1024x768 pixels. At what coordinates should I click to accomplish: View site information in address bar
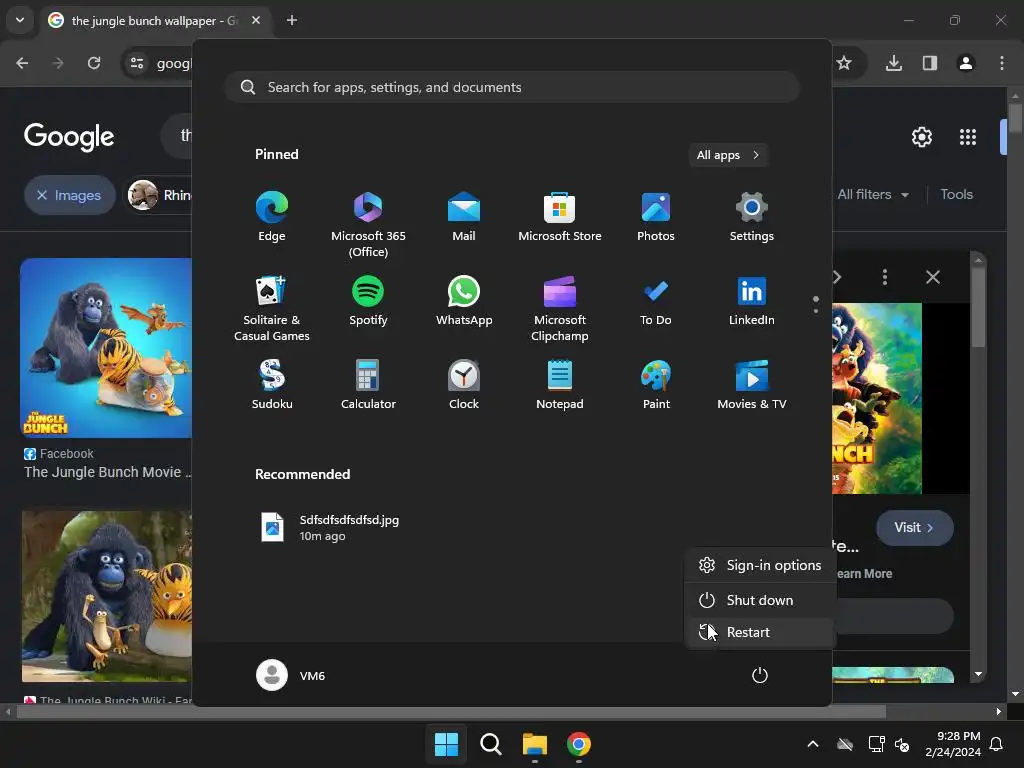(137, 63)
